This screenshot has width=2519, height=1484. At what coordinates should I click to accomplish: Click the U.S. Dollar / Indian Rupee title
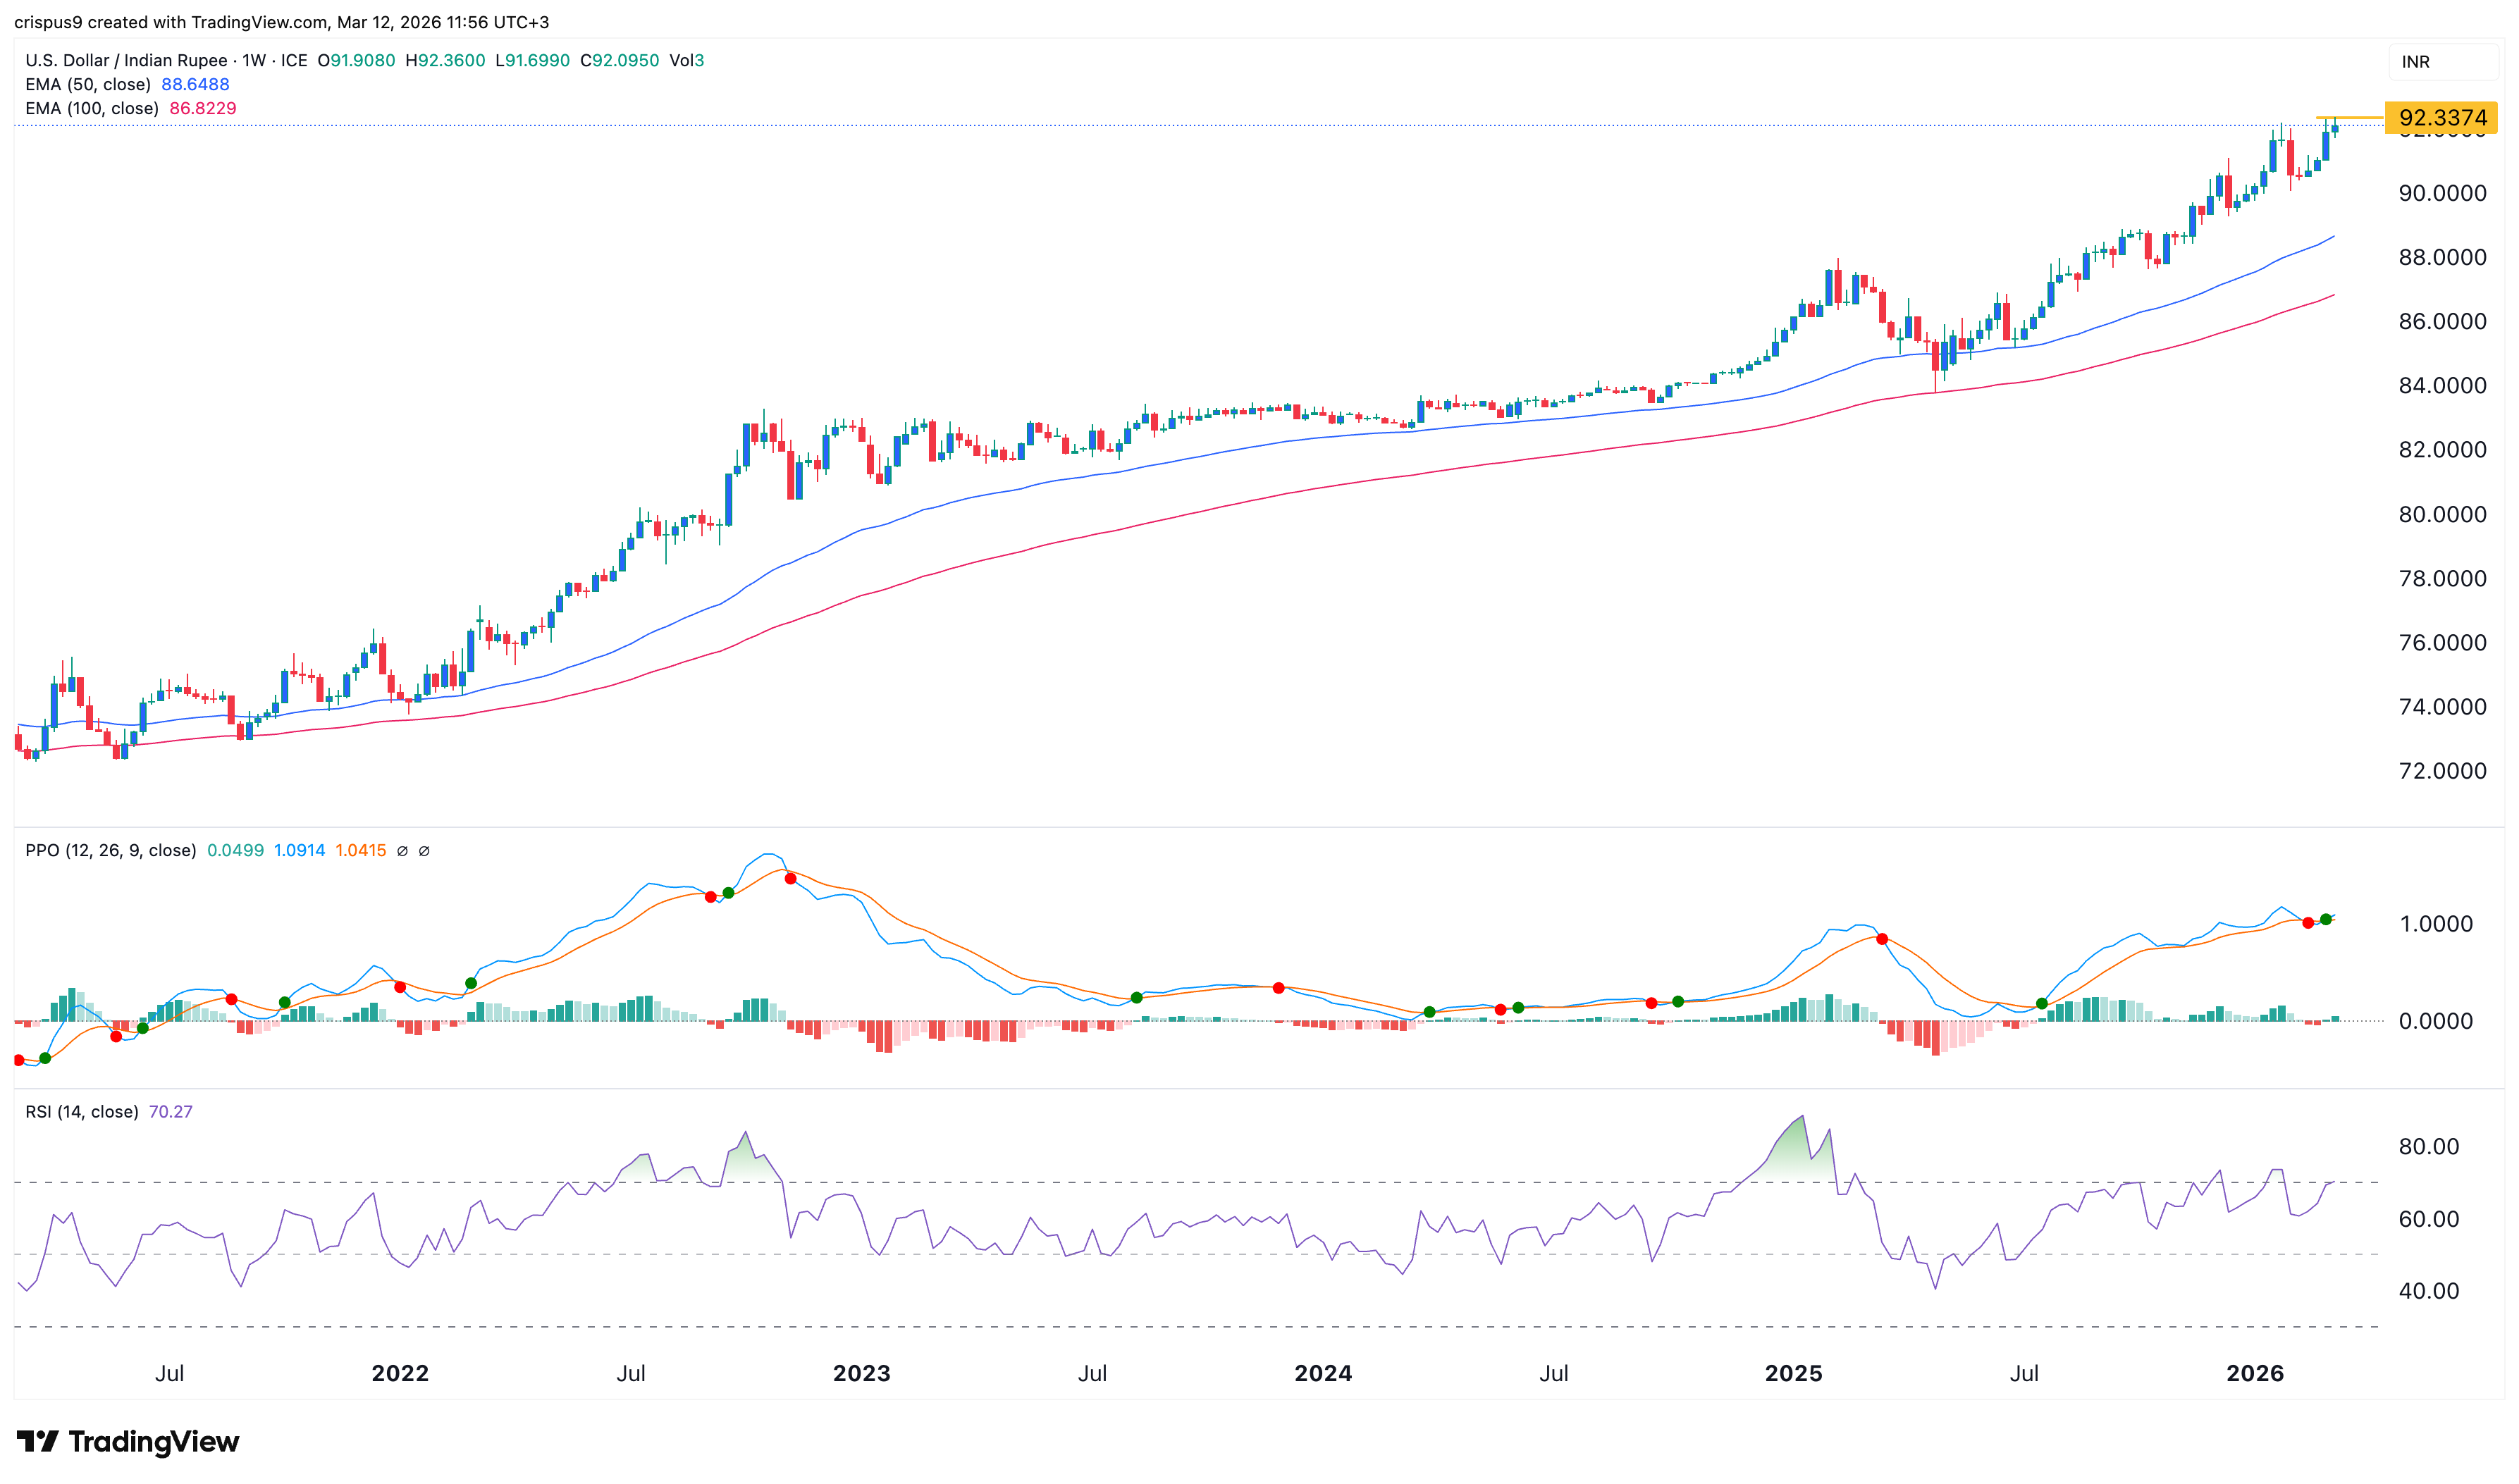(126, 61)
